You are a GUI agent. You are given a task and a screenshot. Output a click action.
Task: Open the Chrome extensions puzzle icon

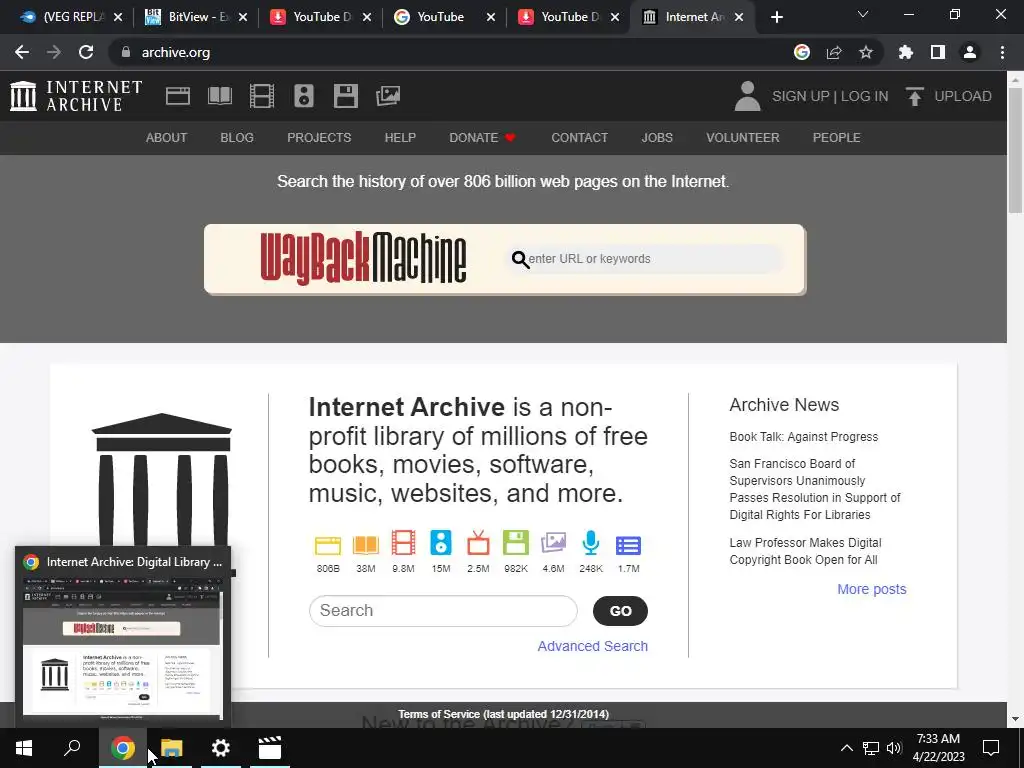(x=906, y=52)
